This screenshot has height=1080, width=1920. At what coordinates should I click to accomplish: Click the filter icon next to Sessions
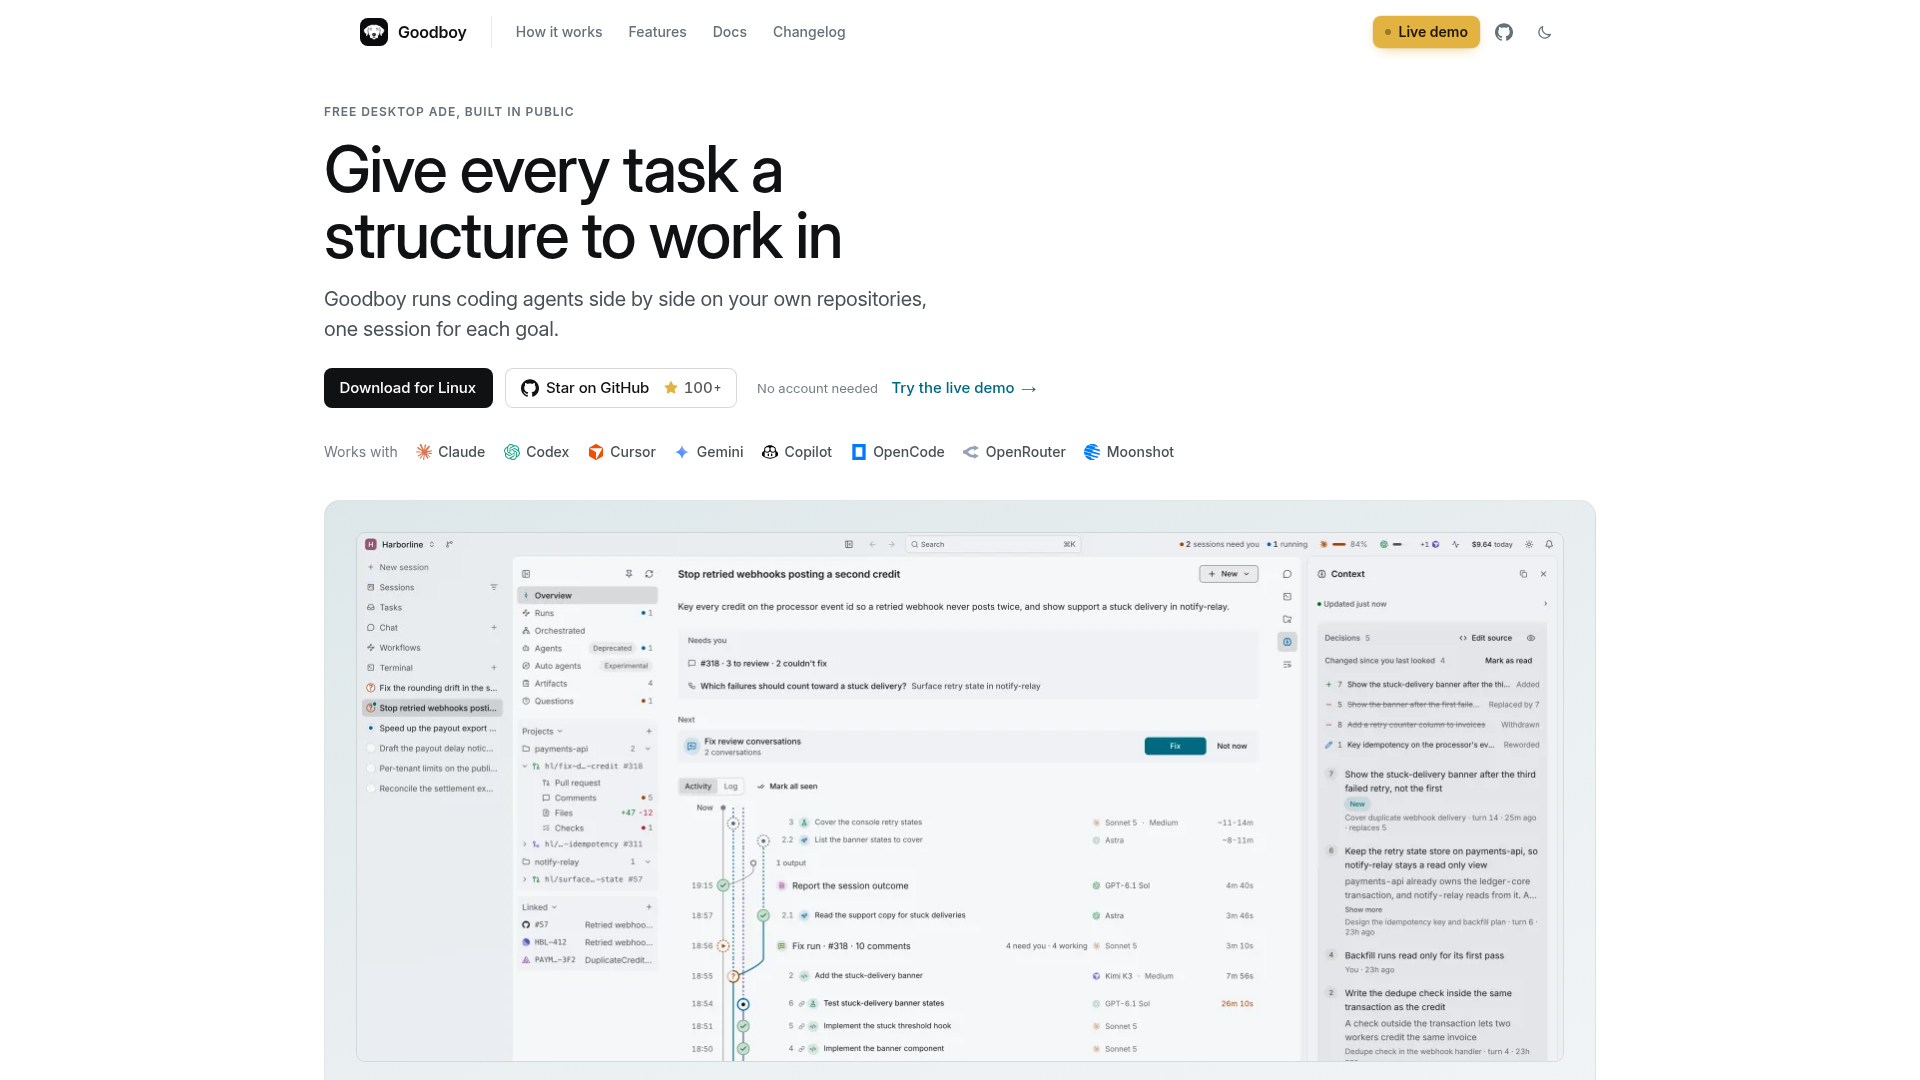coord(494,588)
